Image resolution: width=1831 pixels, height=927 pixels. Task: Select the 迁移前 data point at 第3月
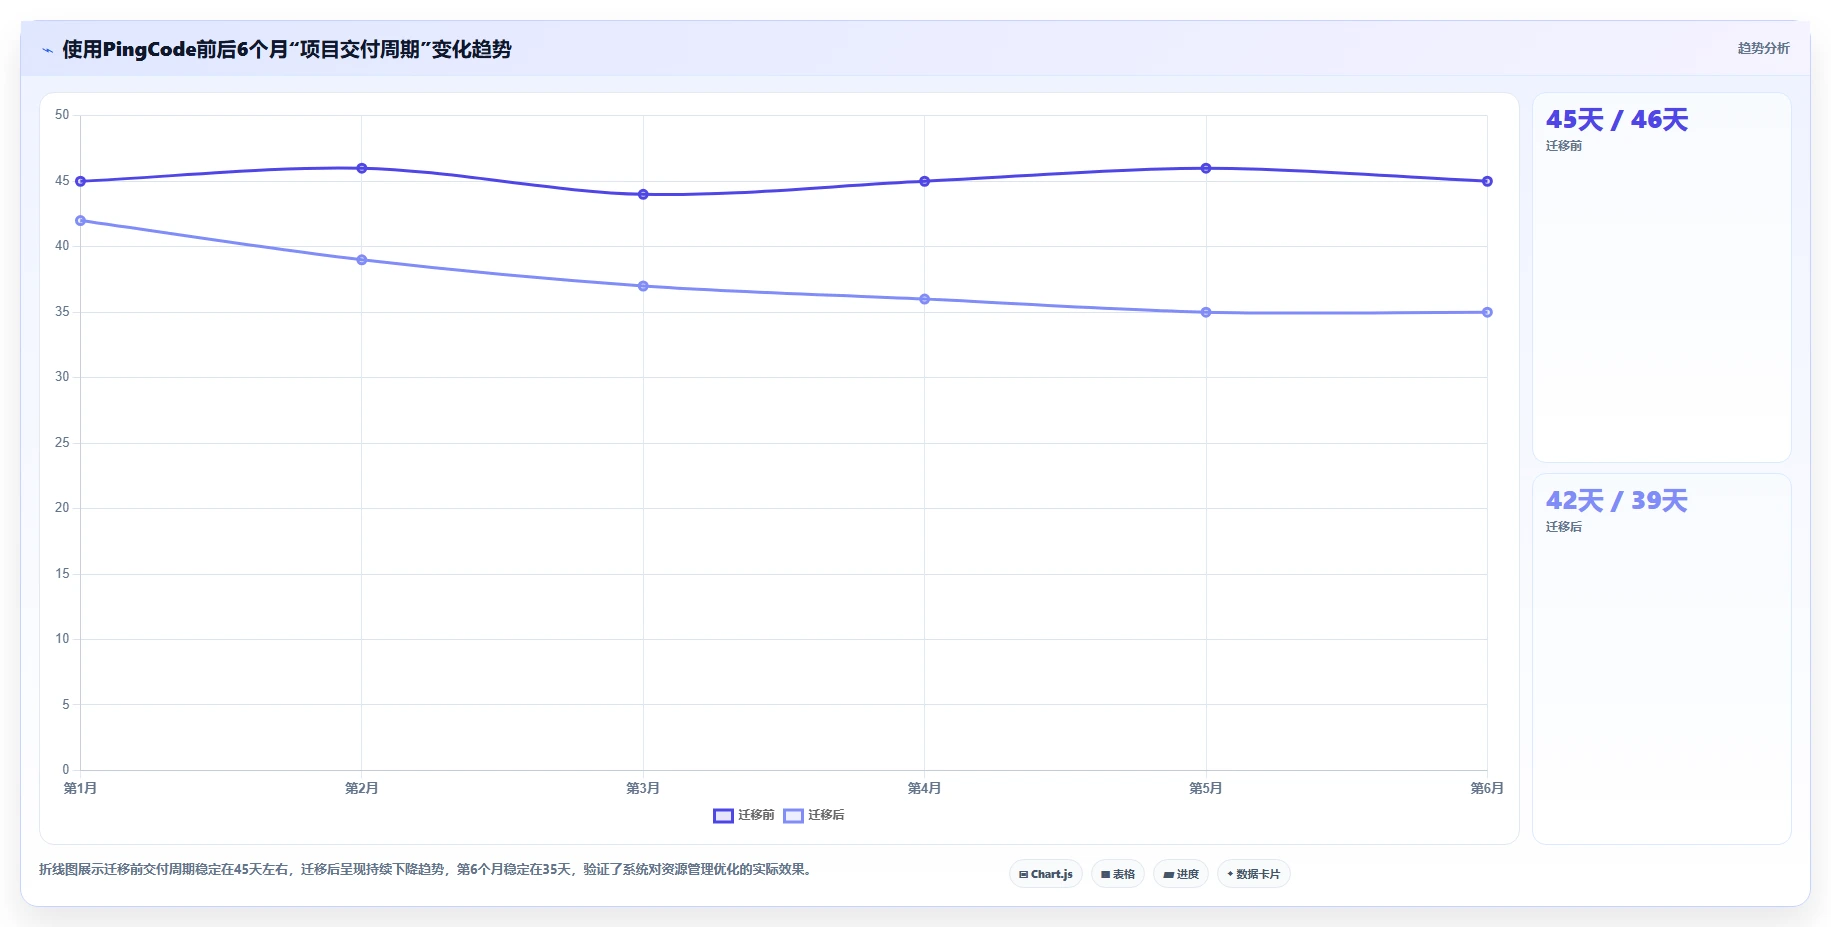click(643, 194)
